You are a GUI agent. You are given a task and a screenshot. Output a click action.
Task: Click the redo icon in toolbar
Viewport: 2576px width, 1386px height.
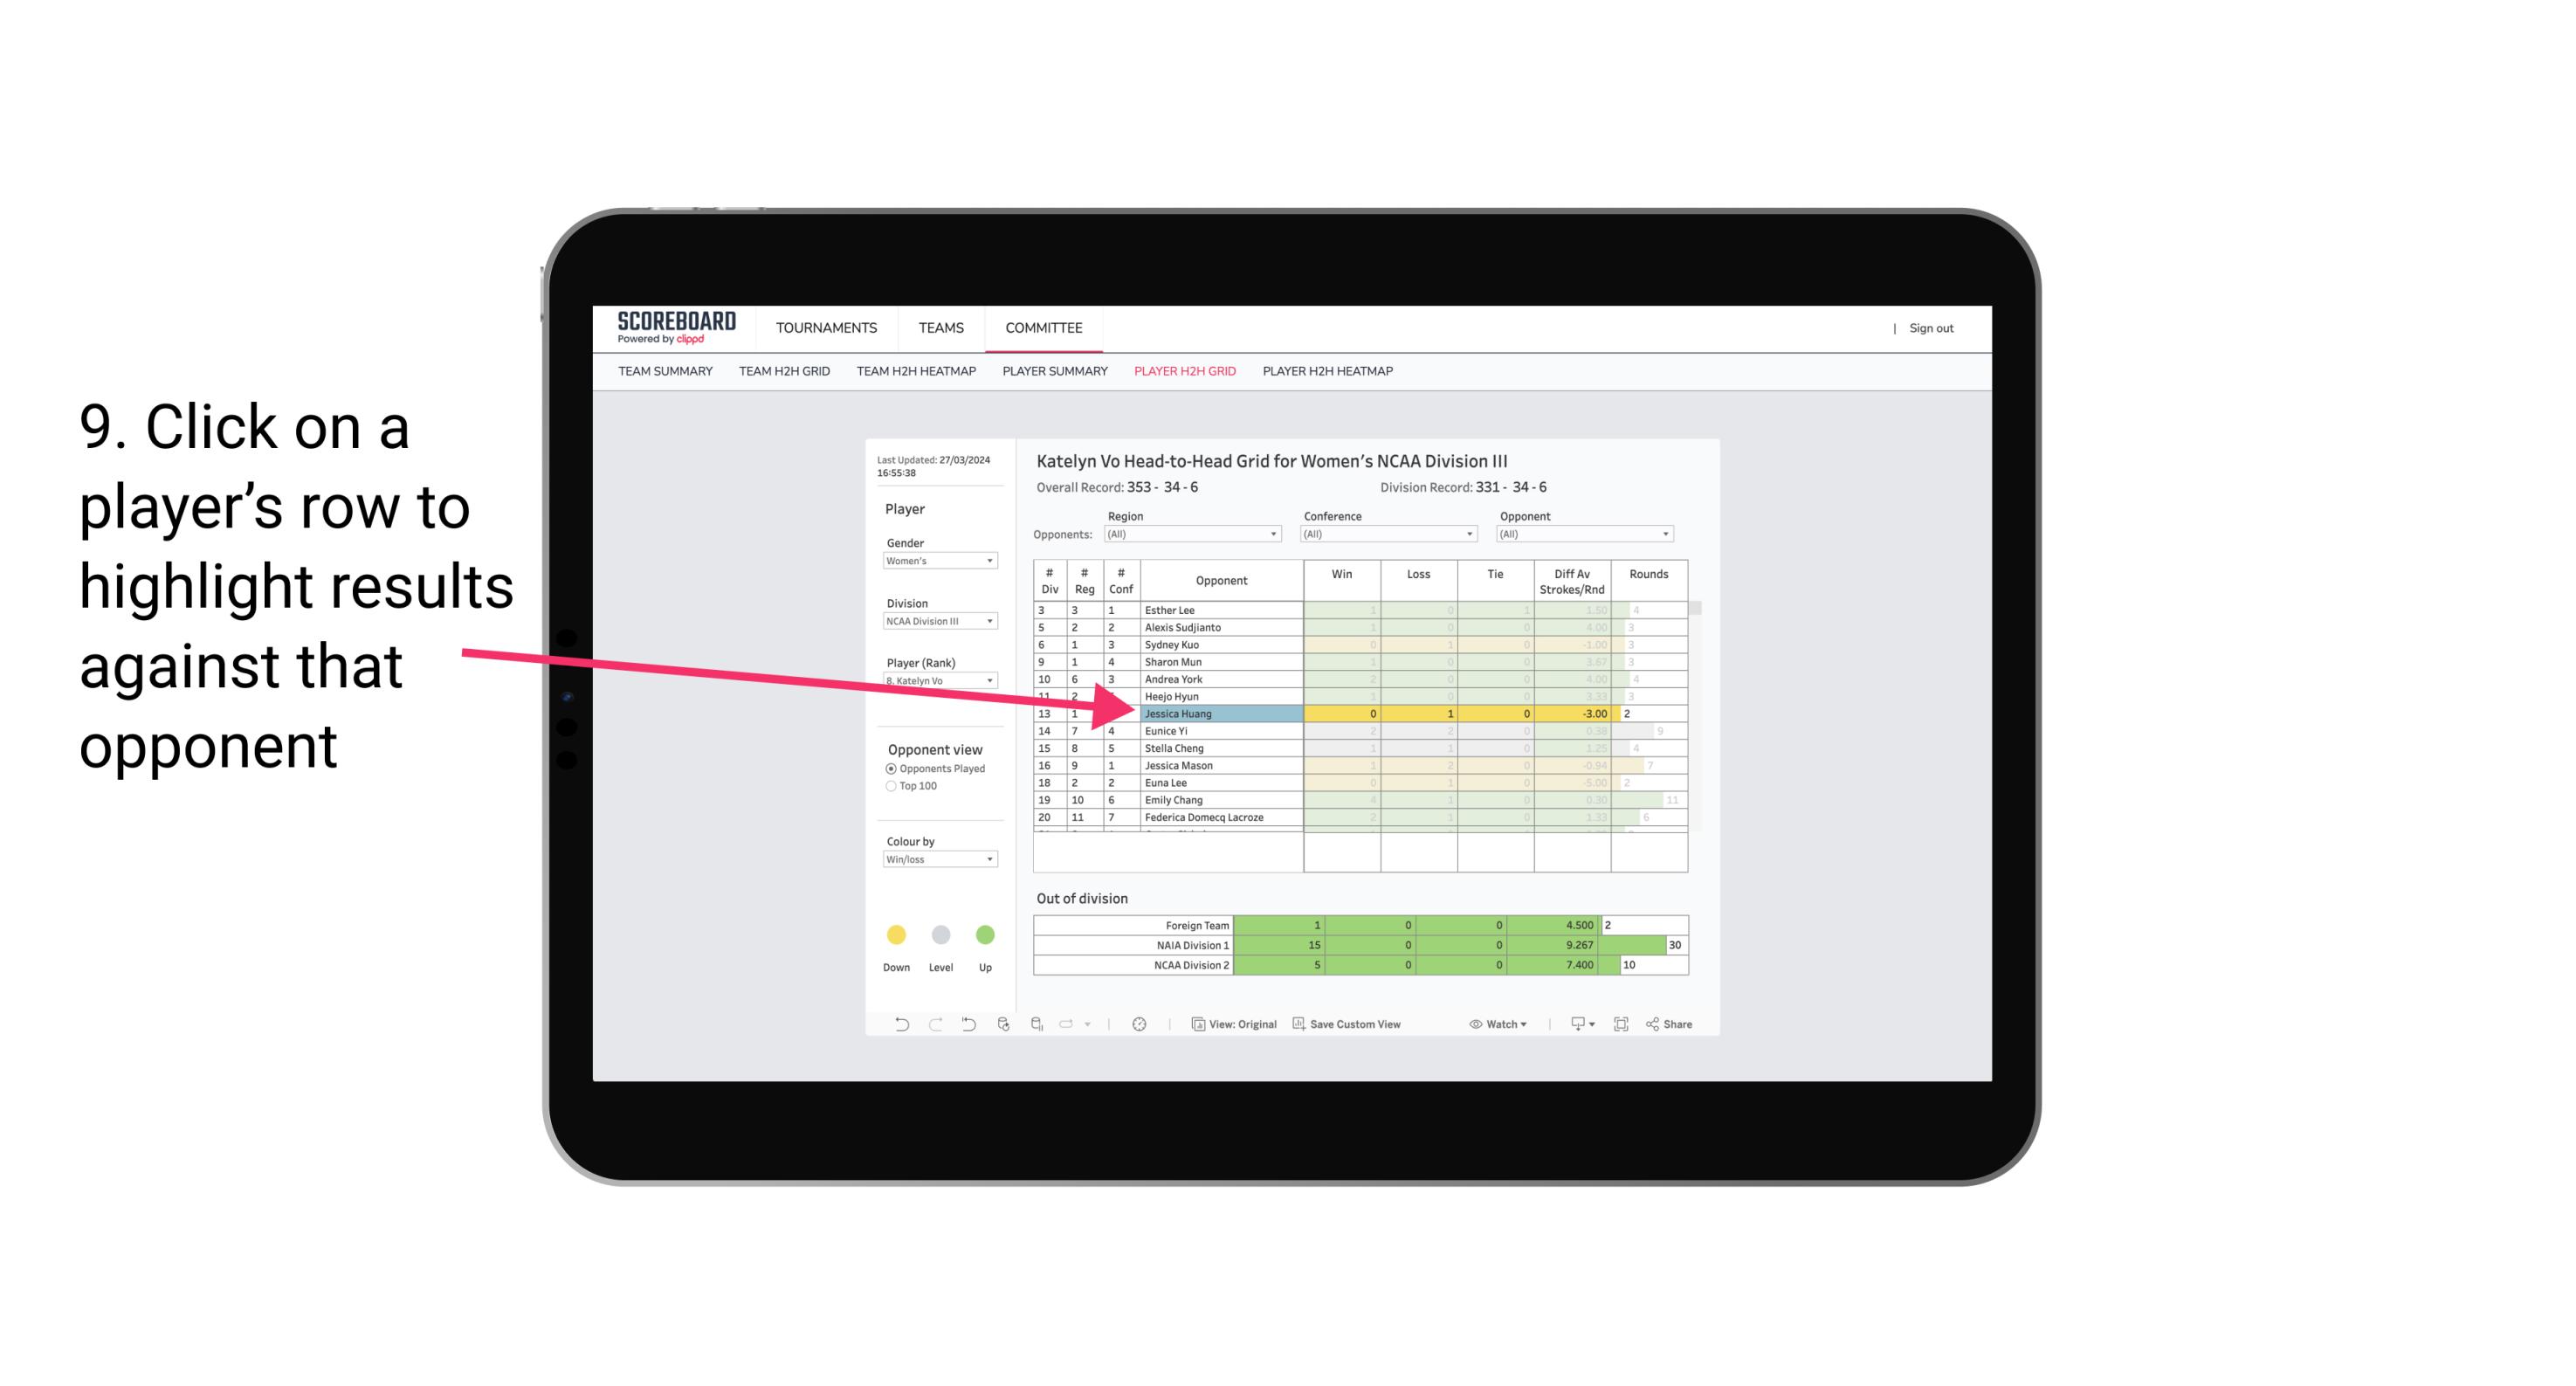point(932,1026)
